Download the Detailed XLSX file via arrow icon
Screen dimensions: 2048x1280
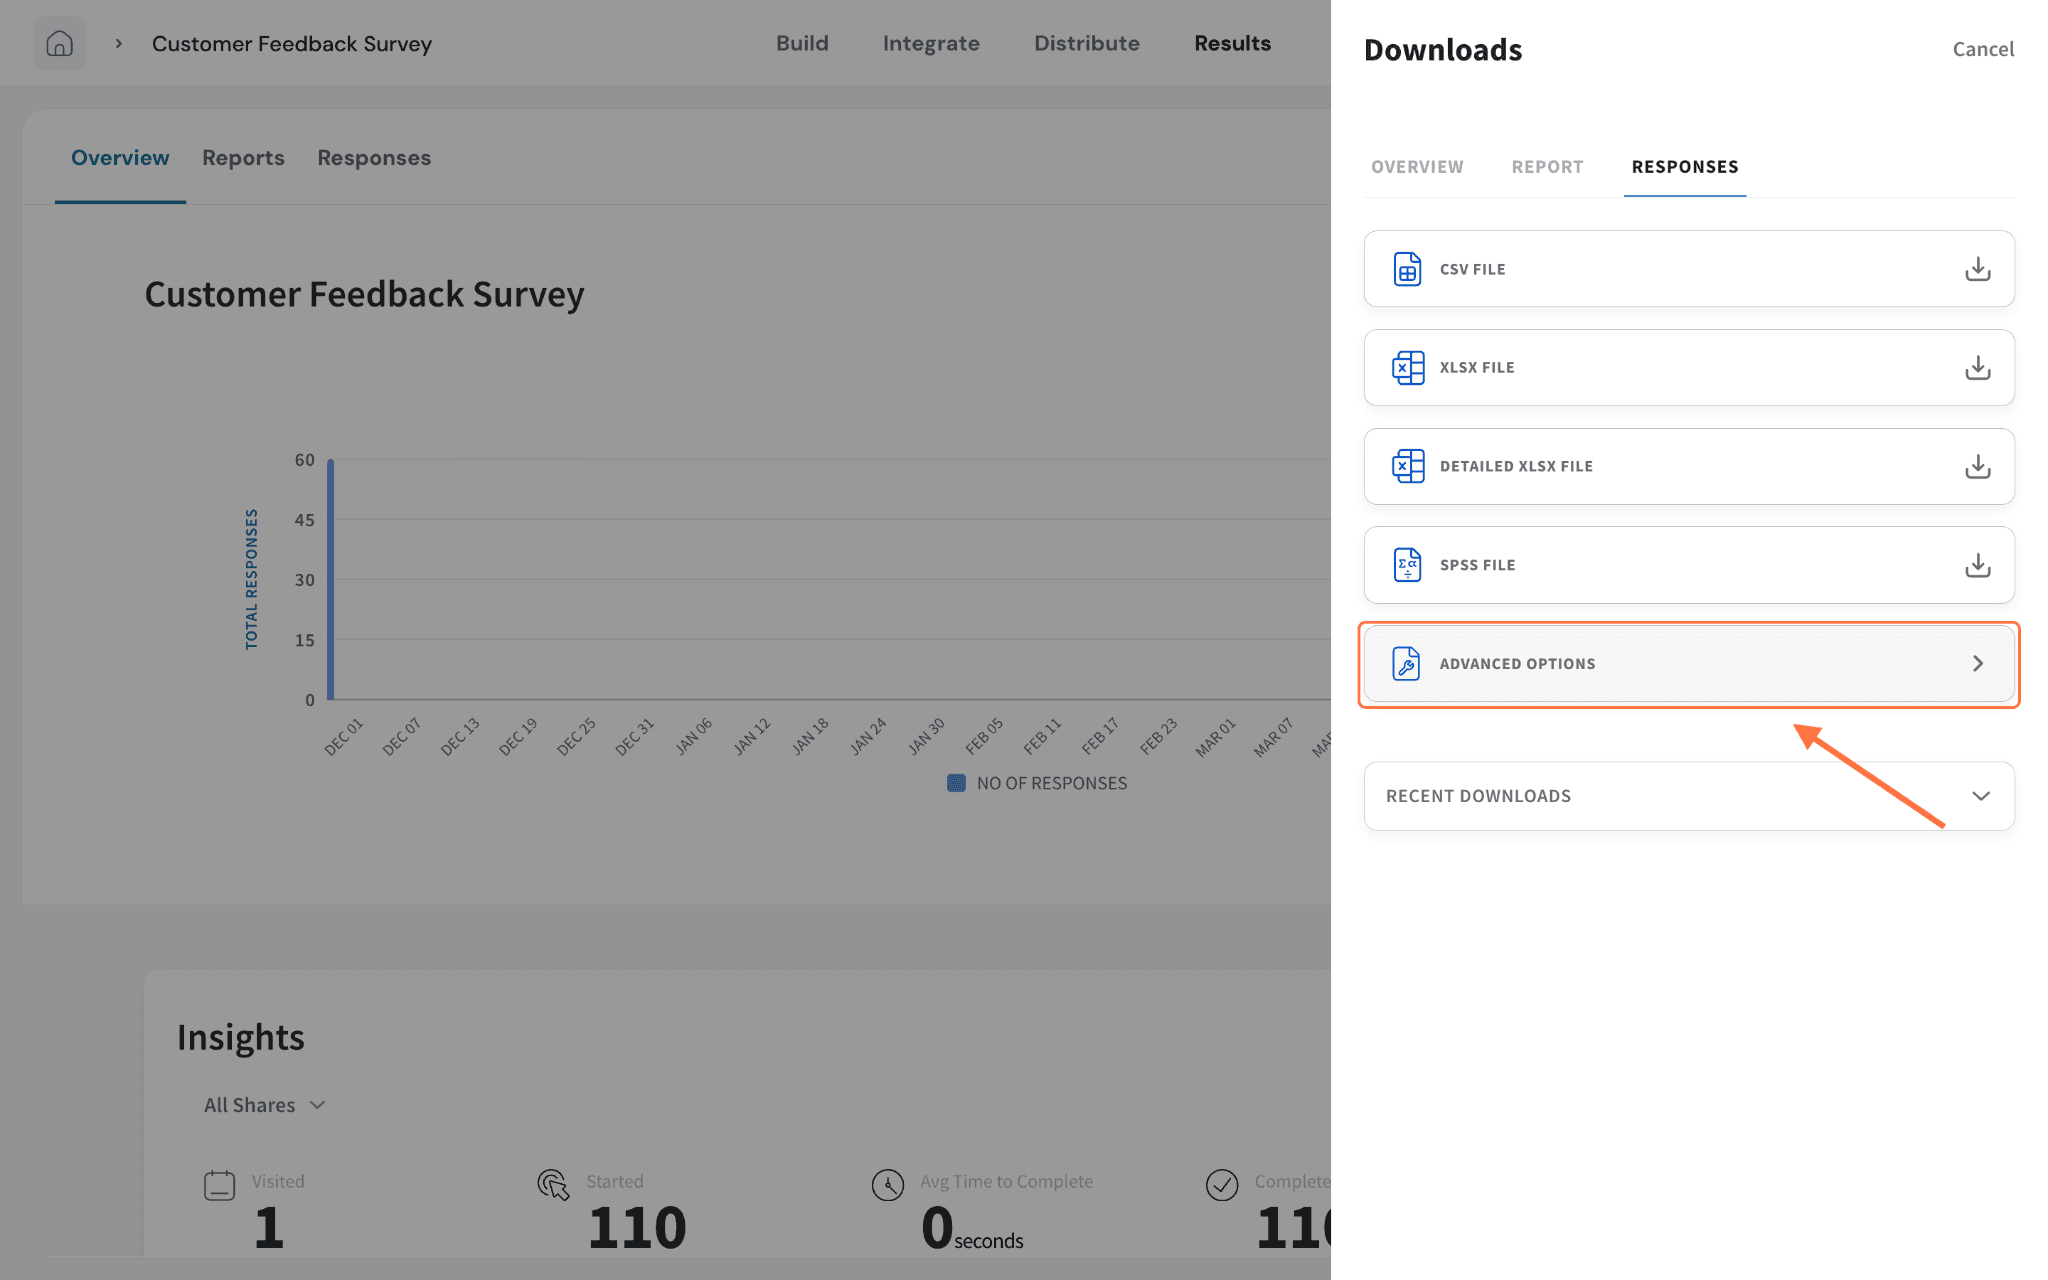tap(1977, 466)
